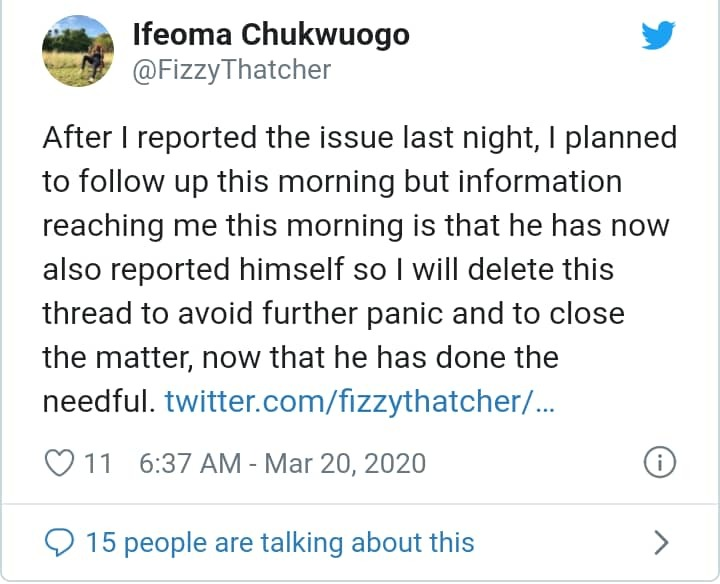Click the Ifeoma Chukwuogo display name
Screen dimensions: 720x584
[x=271, y=35]
